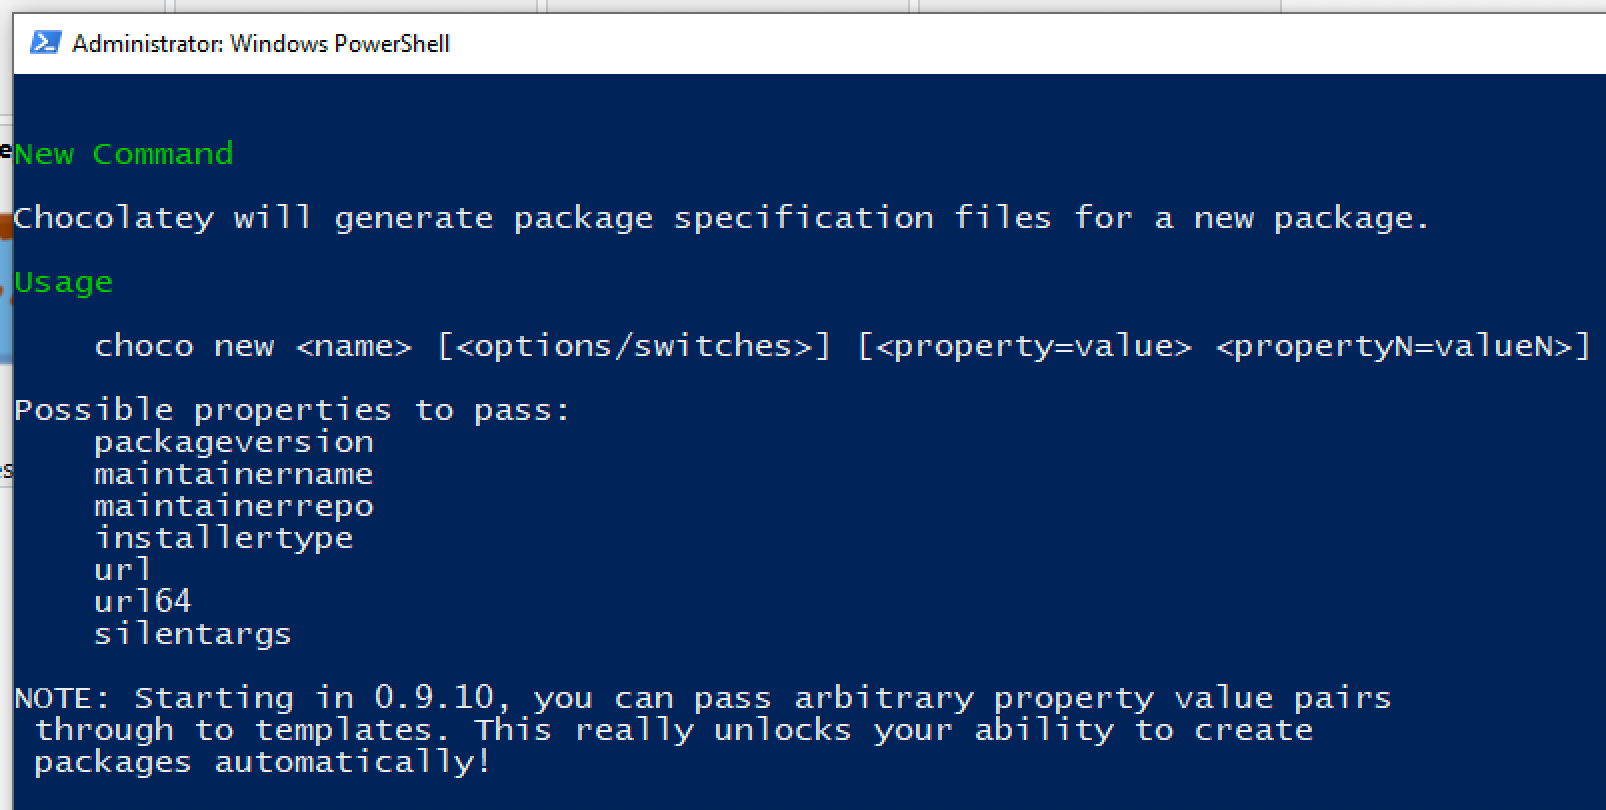Image resolution: width=1606 pixels, height=810 pixels.
Task: Click the Possible properties to pass heading
Action: tap(292, 409)
